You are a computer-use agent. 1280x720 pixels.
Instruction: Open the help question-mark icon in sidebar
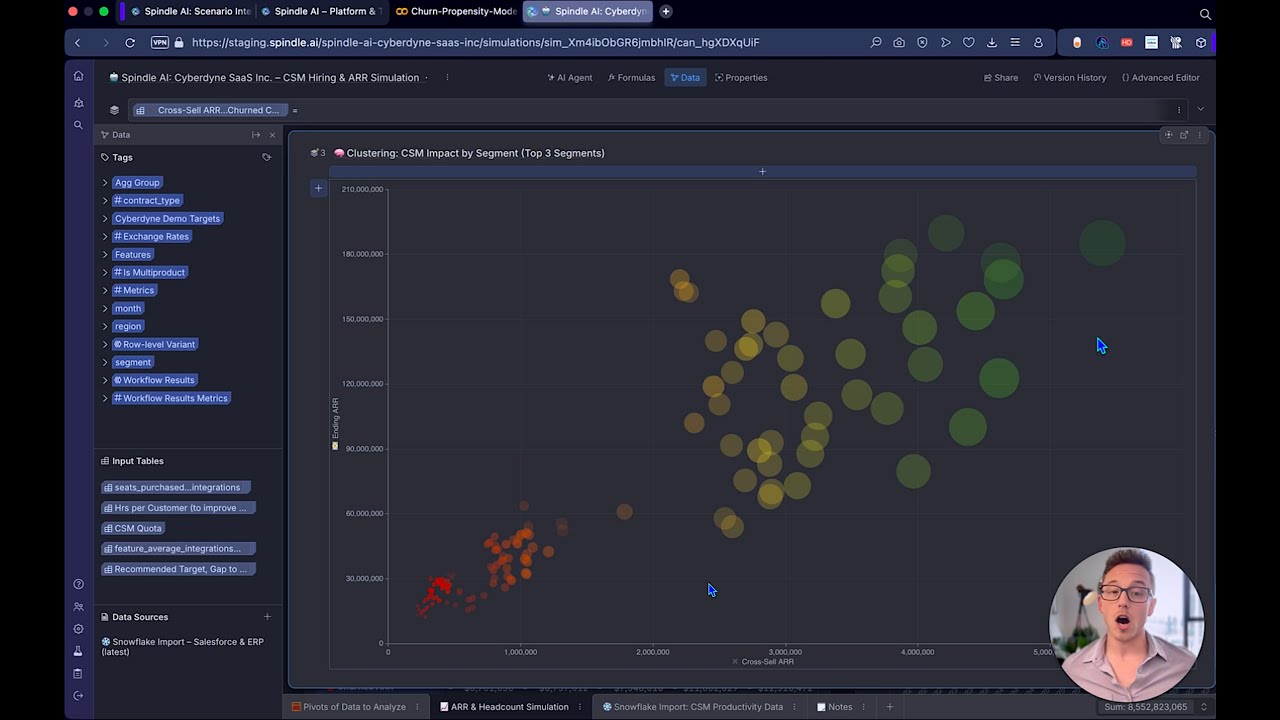click(78, 584)
